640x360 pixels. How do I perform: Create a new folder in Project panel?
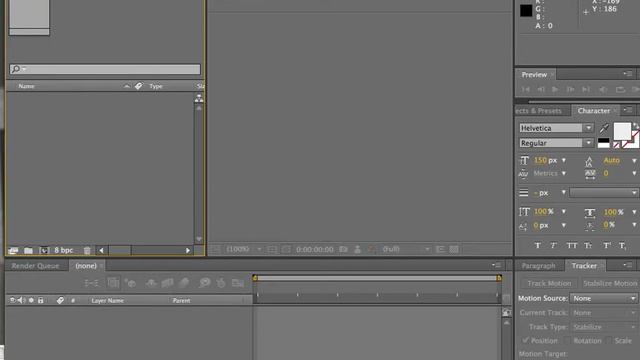[28, 250]
